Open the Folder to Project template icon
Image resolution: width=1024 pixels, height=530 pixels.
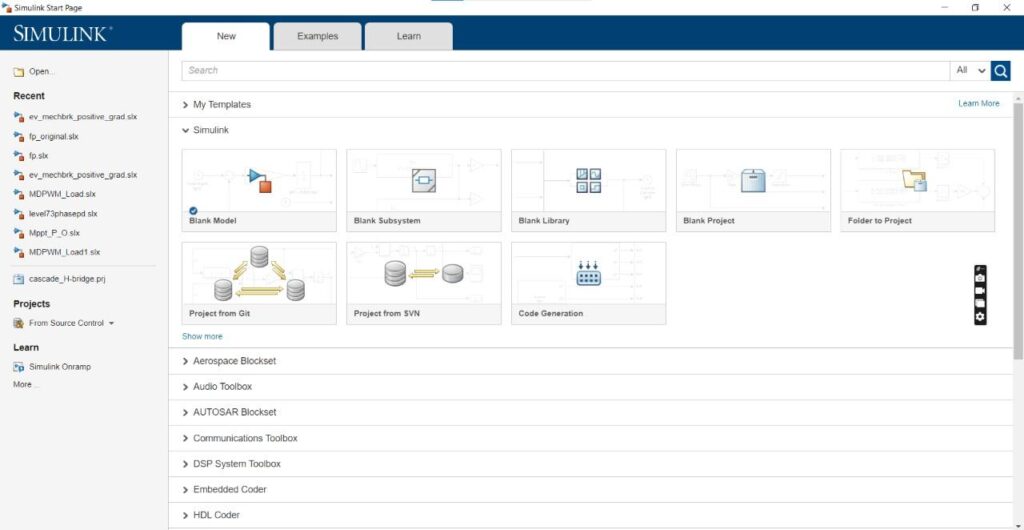point(914,180)
